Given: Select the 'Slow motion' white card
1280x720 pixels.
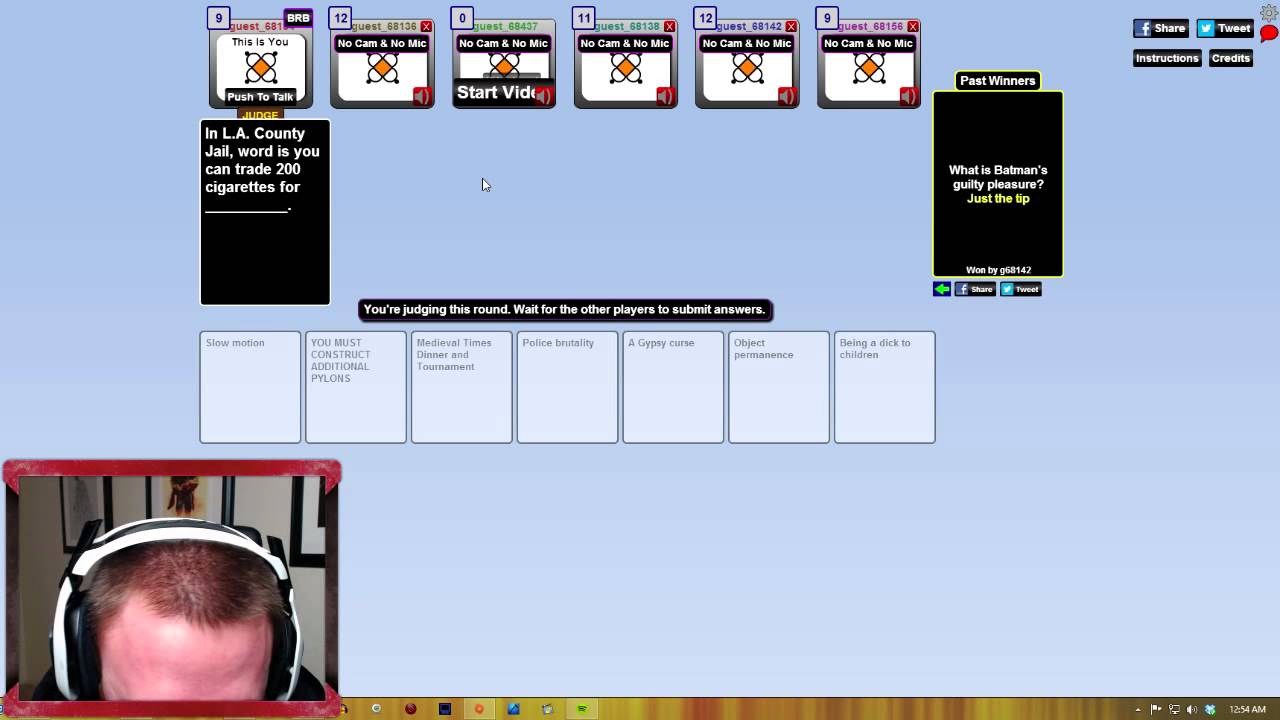Looking at the screenshot, I should point(250,387).
